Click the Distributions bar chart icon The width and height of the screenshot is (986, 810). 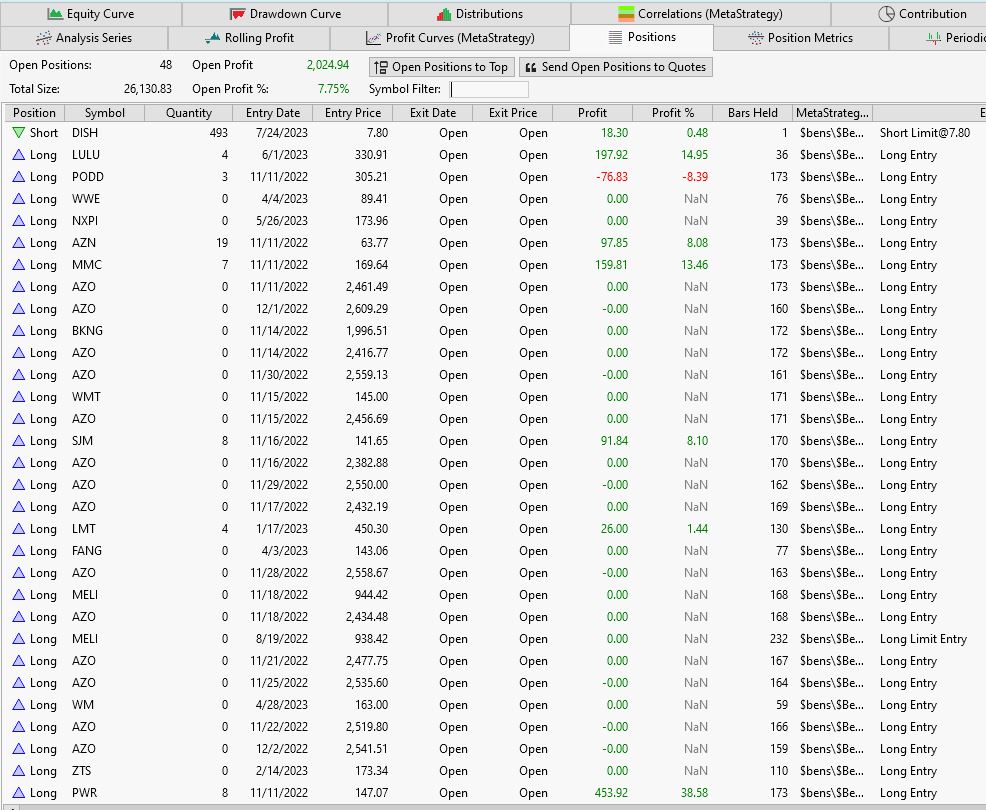point(444,14)
